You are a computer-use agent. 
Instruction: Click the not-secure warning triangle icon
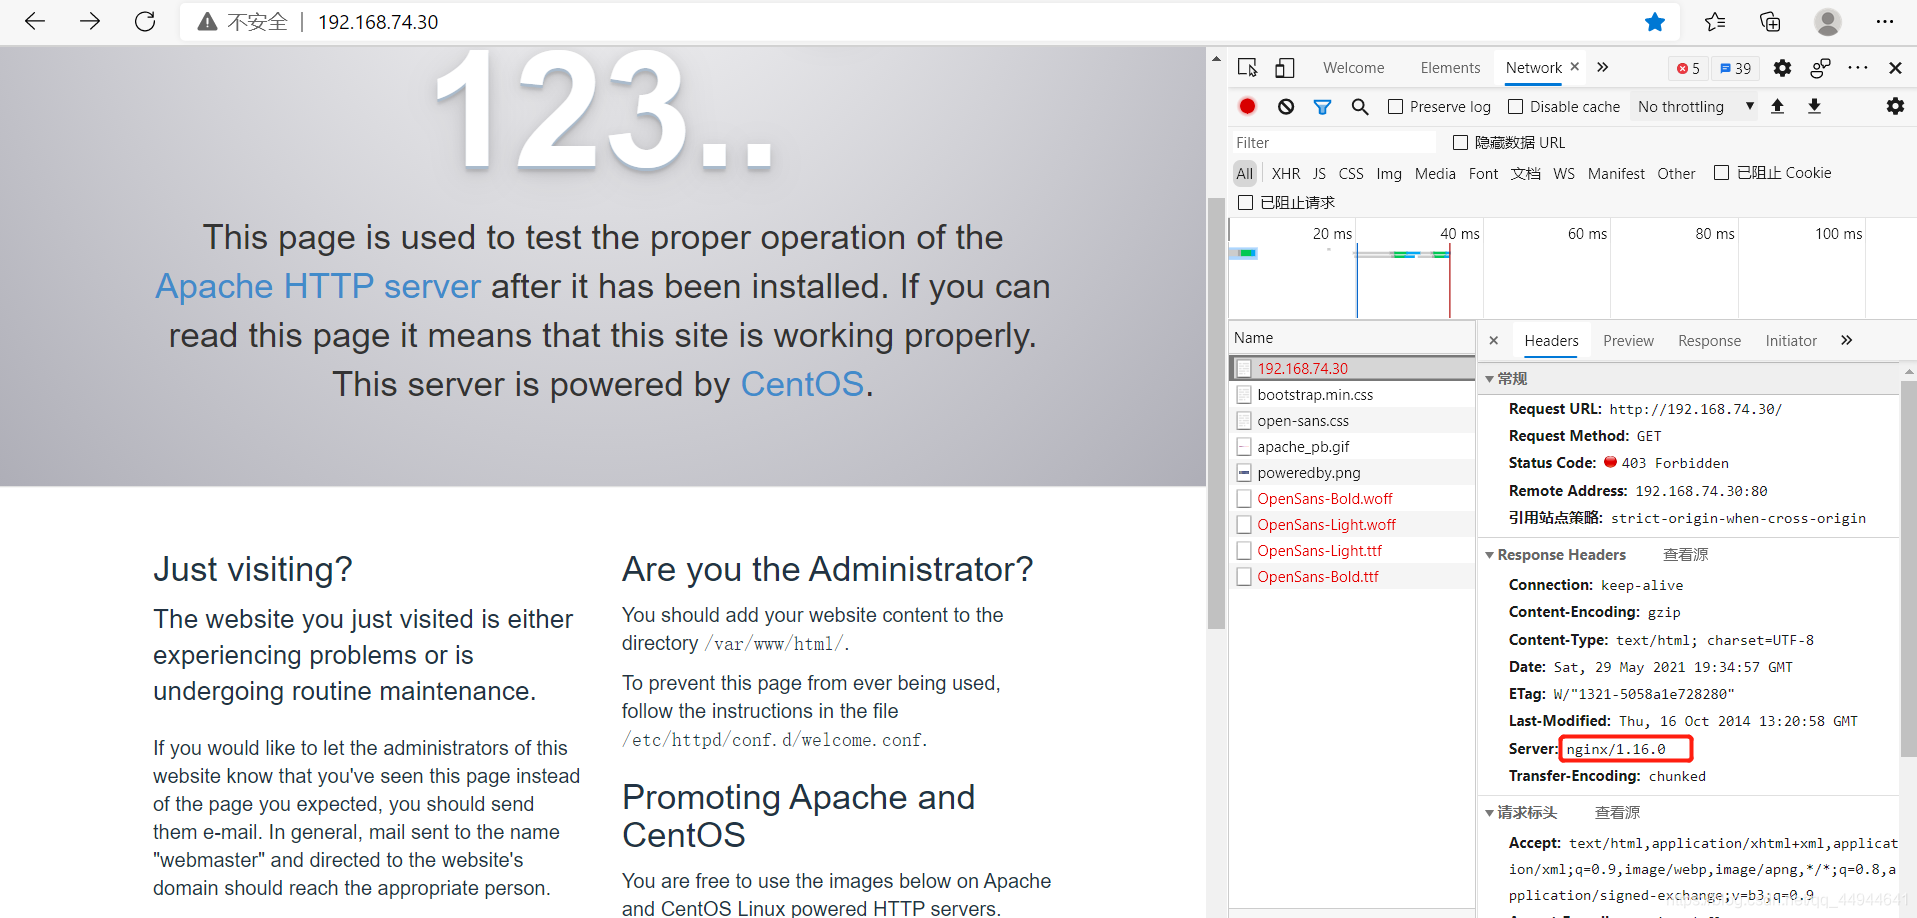(207, 22)
